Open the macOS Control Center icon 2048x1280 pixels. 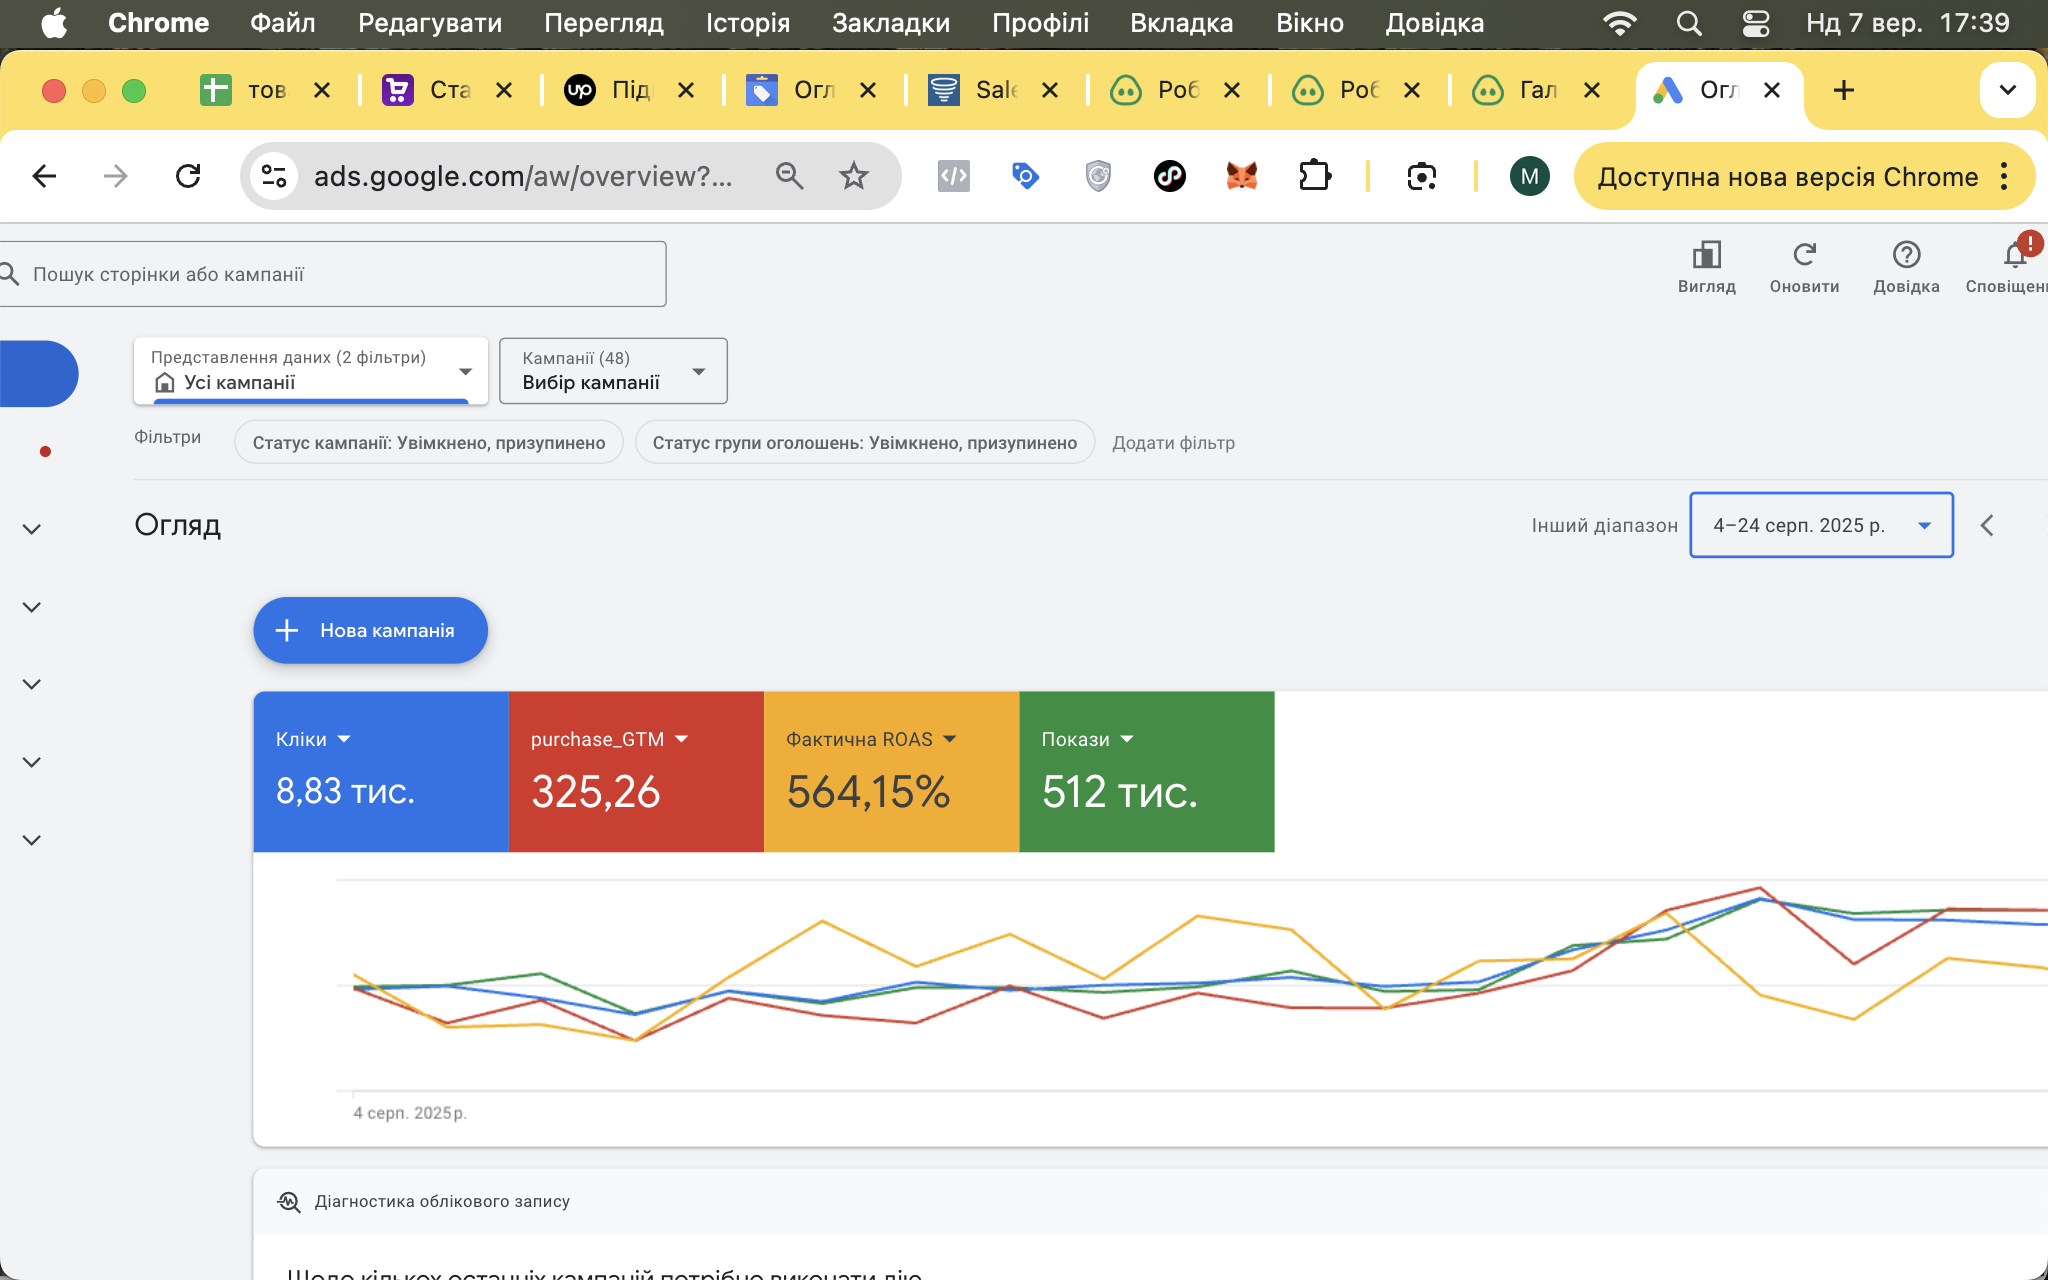tap(1756, 23)
